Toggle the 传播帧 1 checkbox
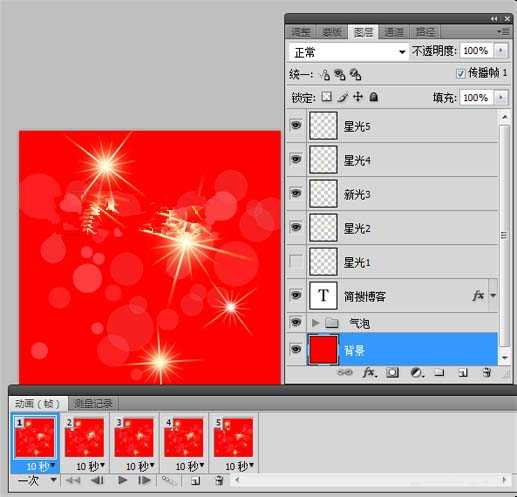Screen dimensions: 517x497 pos(460,73)
